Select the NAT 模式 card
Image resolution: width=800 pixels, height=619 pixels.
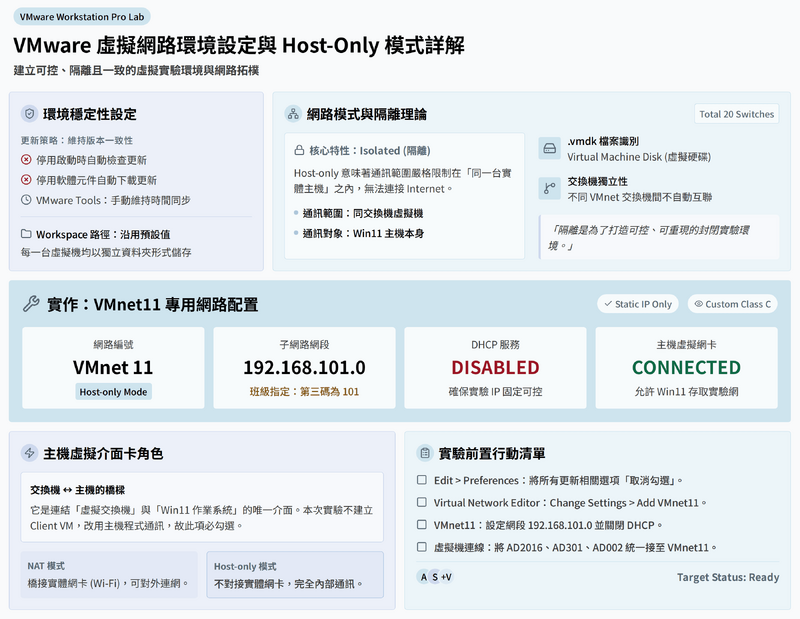110,575
